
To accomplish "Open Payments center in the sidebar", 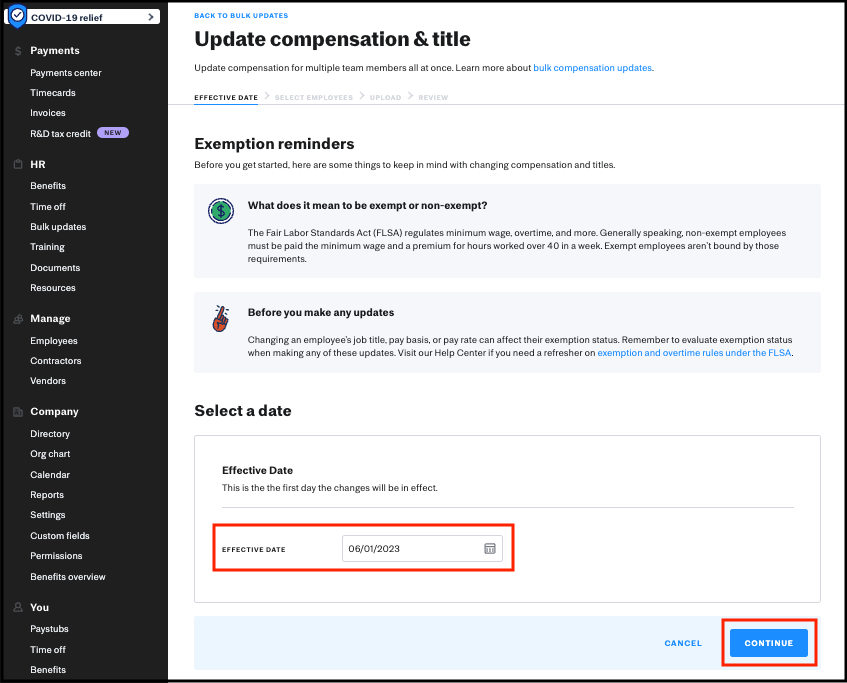I will [x=66, y=73].
